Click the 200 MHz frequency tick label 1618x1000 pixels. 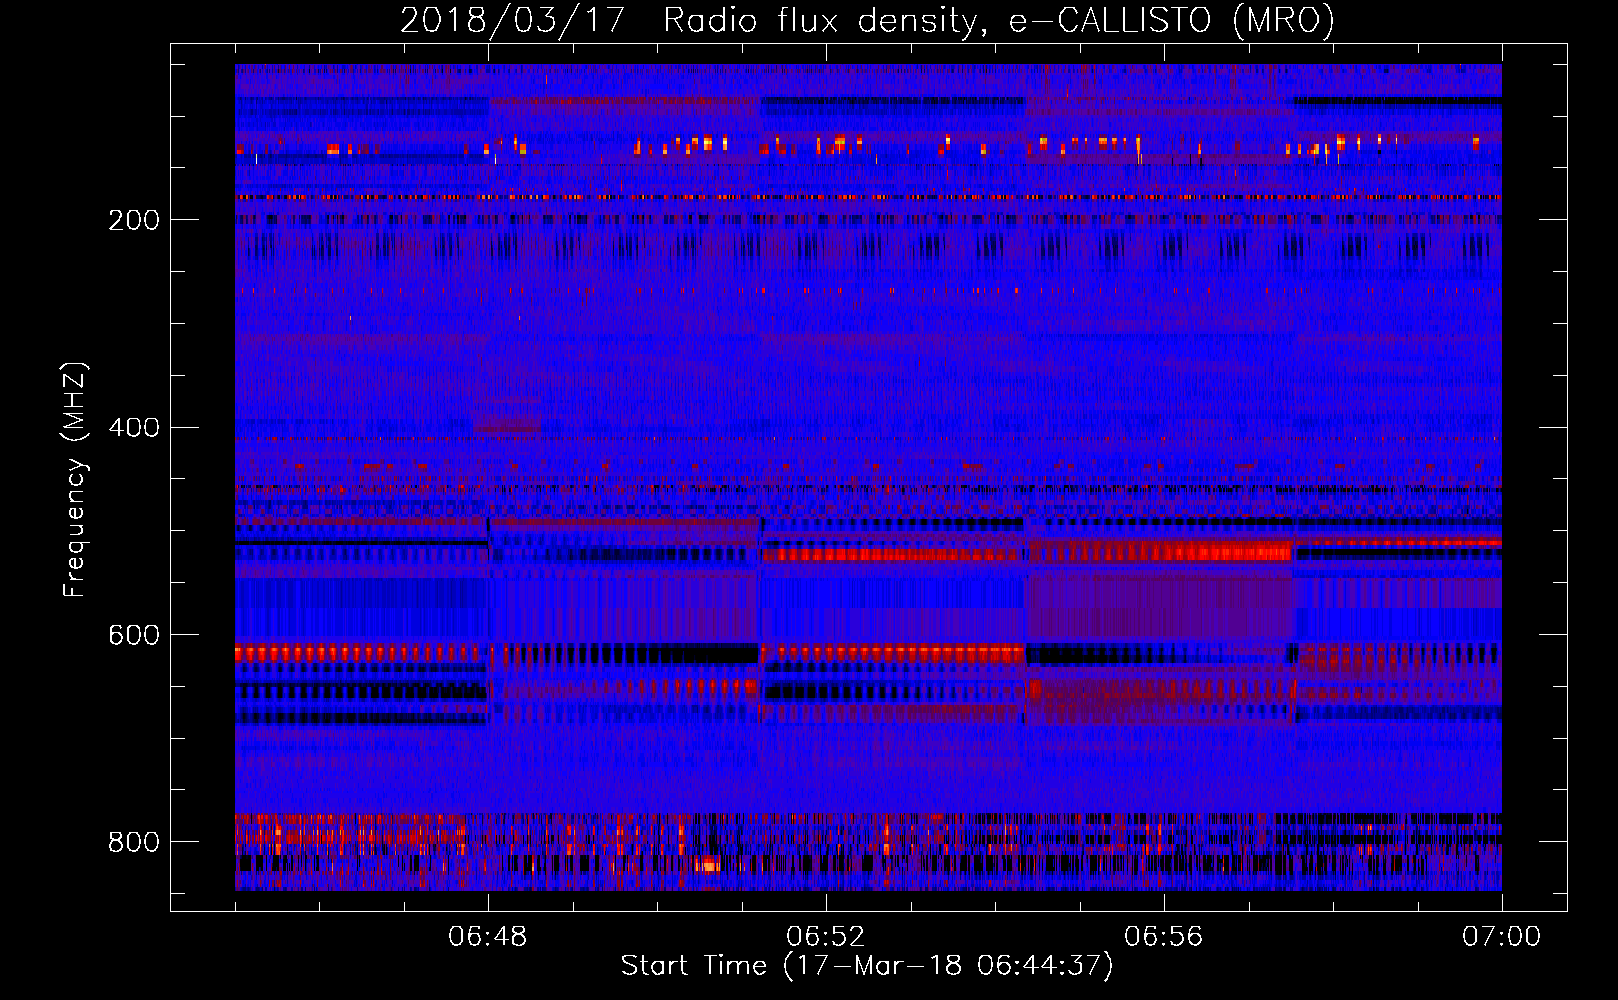click(x=134, y=220)
